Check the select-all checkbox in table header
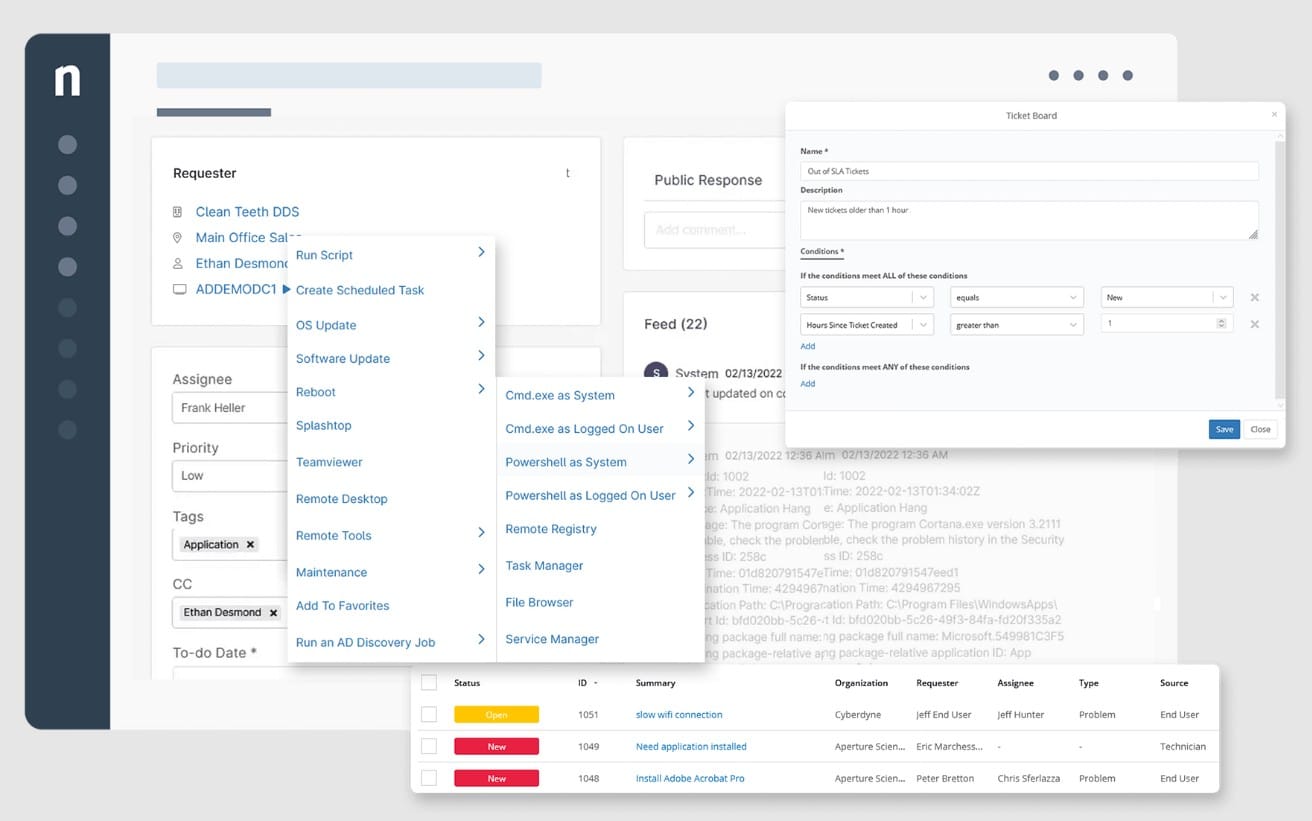The image size is (1312, 821). 429,683
